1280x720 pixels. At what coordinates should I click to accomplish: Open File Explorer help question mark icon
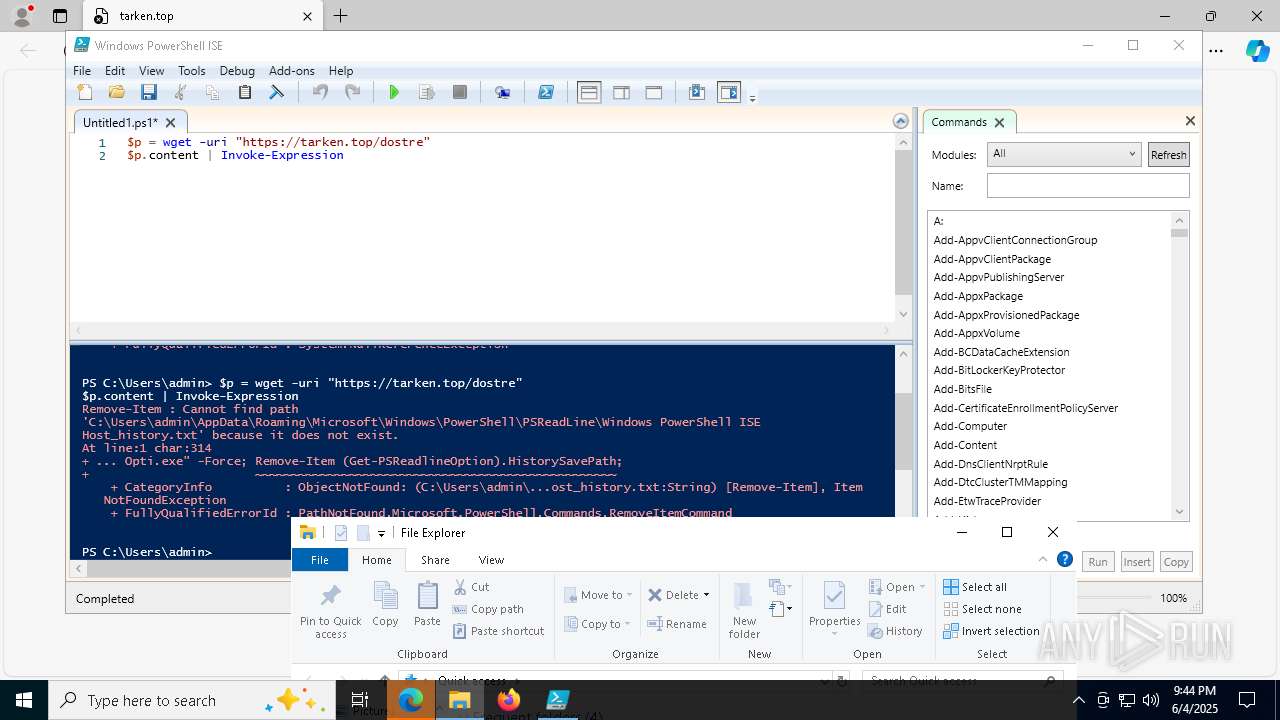click(1065, 560)
